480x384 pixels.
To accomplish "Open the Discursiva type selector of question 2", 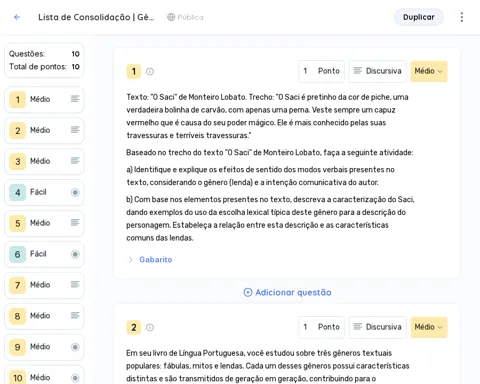I will click(x=378, y=327).
